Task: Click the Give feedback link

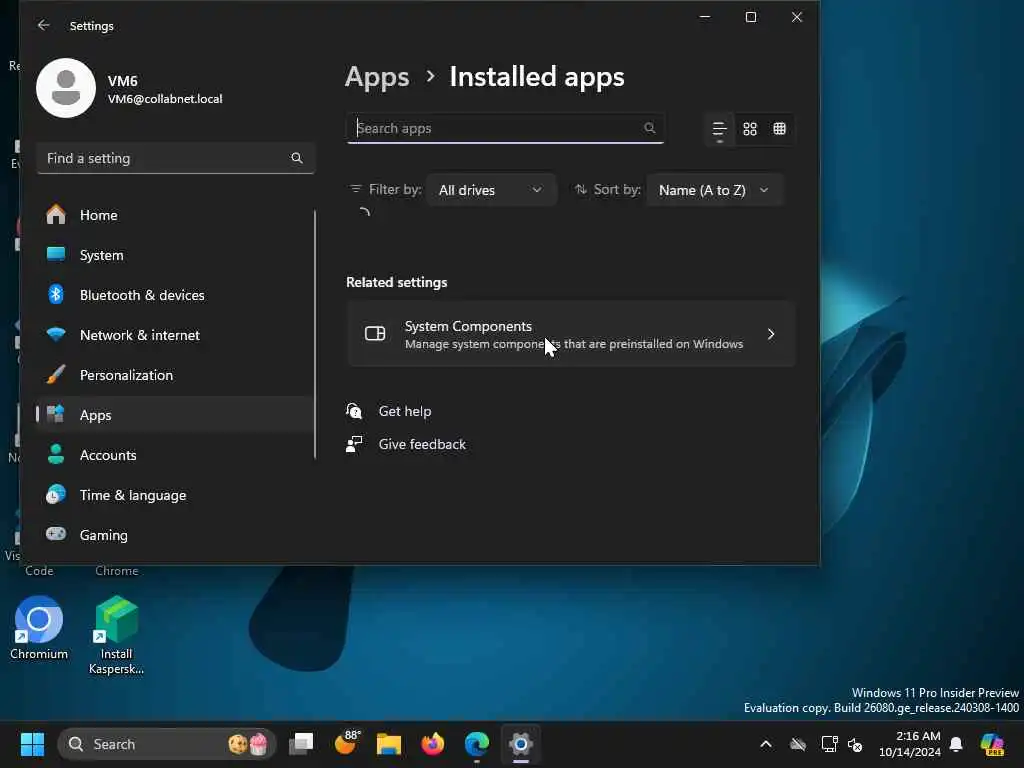Action: [x=422, y=444]
